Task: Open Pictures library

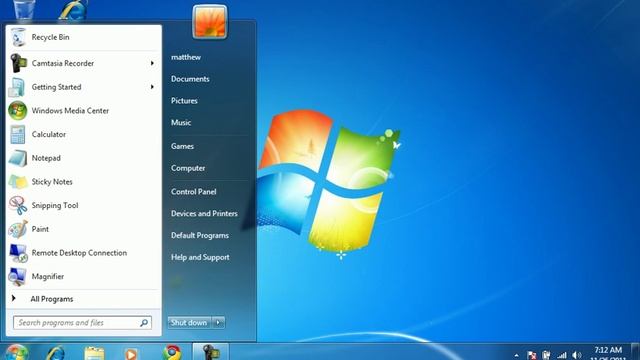Action: [x=184, y=100]
